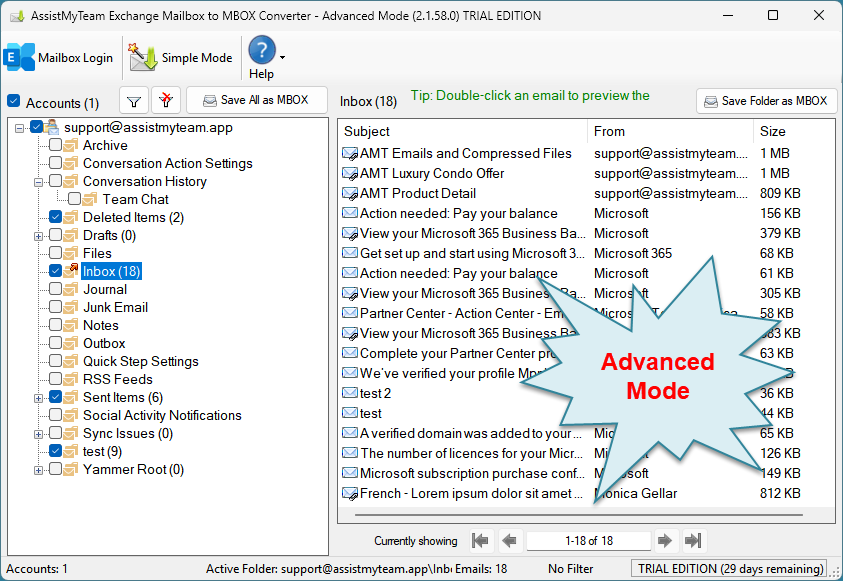The width and height of the screenshot is (843, 581).
Task: Go to the first page of emails
Action: (481, 541)
